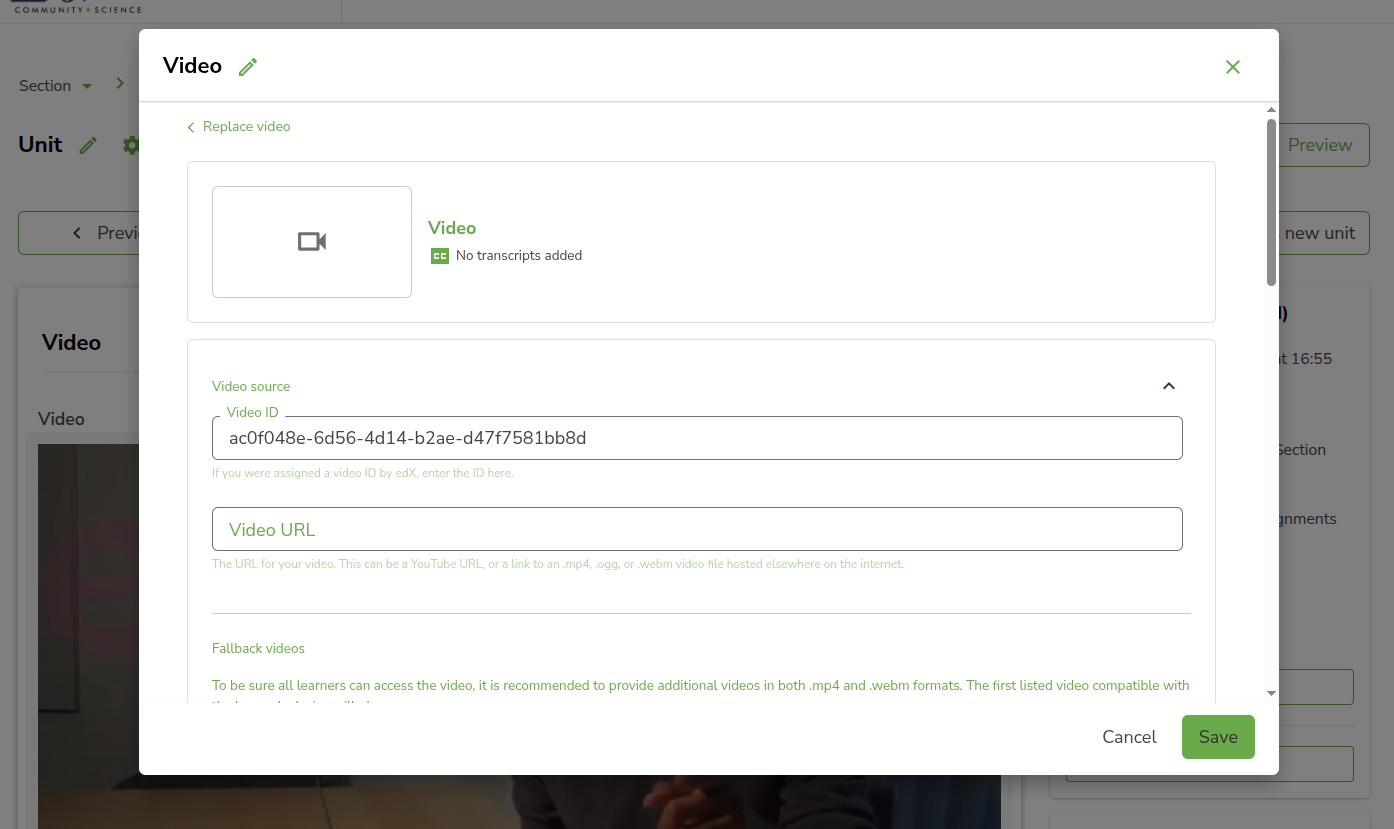The image size is (1394, 829).
Task: Edit the Video title pencil icon in dialog
Action: coord(248,67)
